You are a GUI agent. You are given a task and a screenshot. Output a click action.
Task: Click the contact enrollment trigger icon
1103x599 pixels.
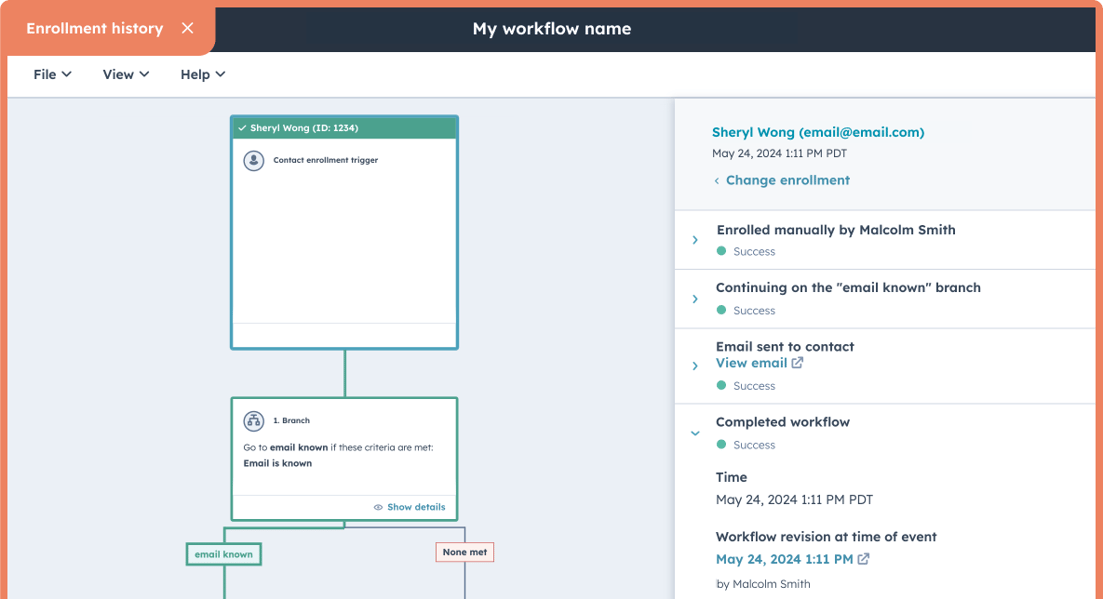pyautogui.click(x=253, y=160)
